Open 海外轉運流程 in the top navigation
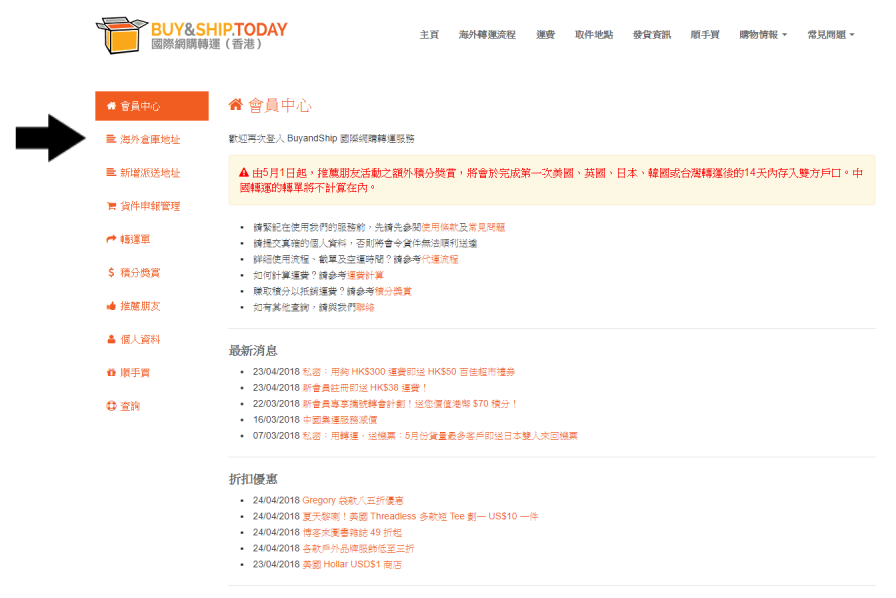 487,35
